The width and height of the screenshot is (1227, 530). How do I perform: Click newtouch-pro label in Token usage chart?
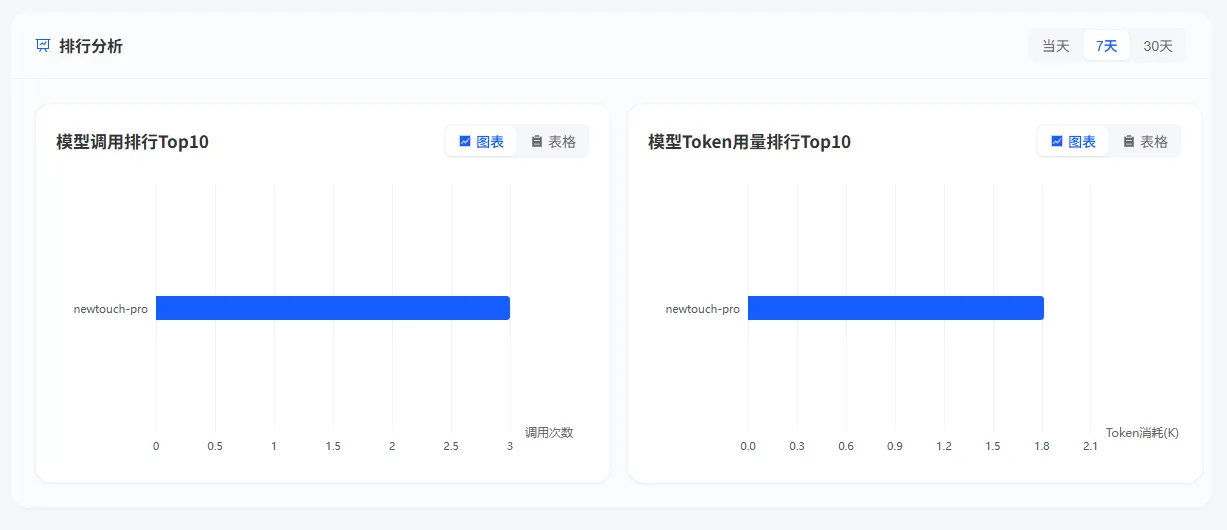pyautogui.click(x=703, y=309)
